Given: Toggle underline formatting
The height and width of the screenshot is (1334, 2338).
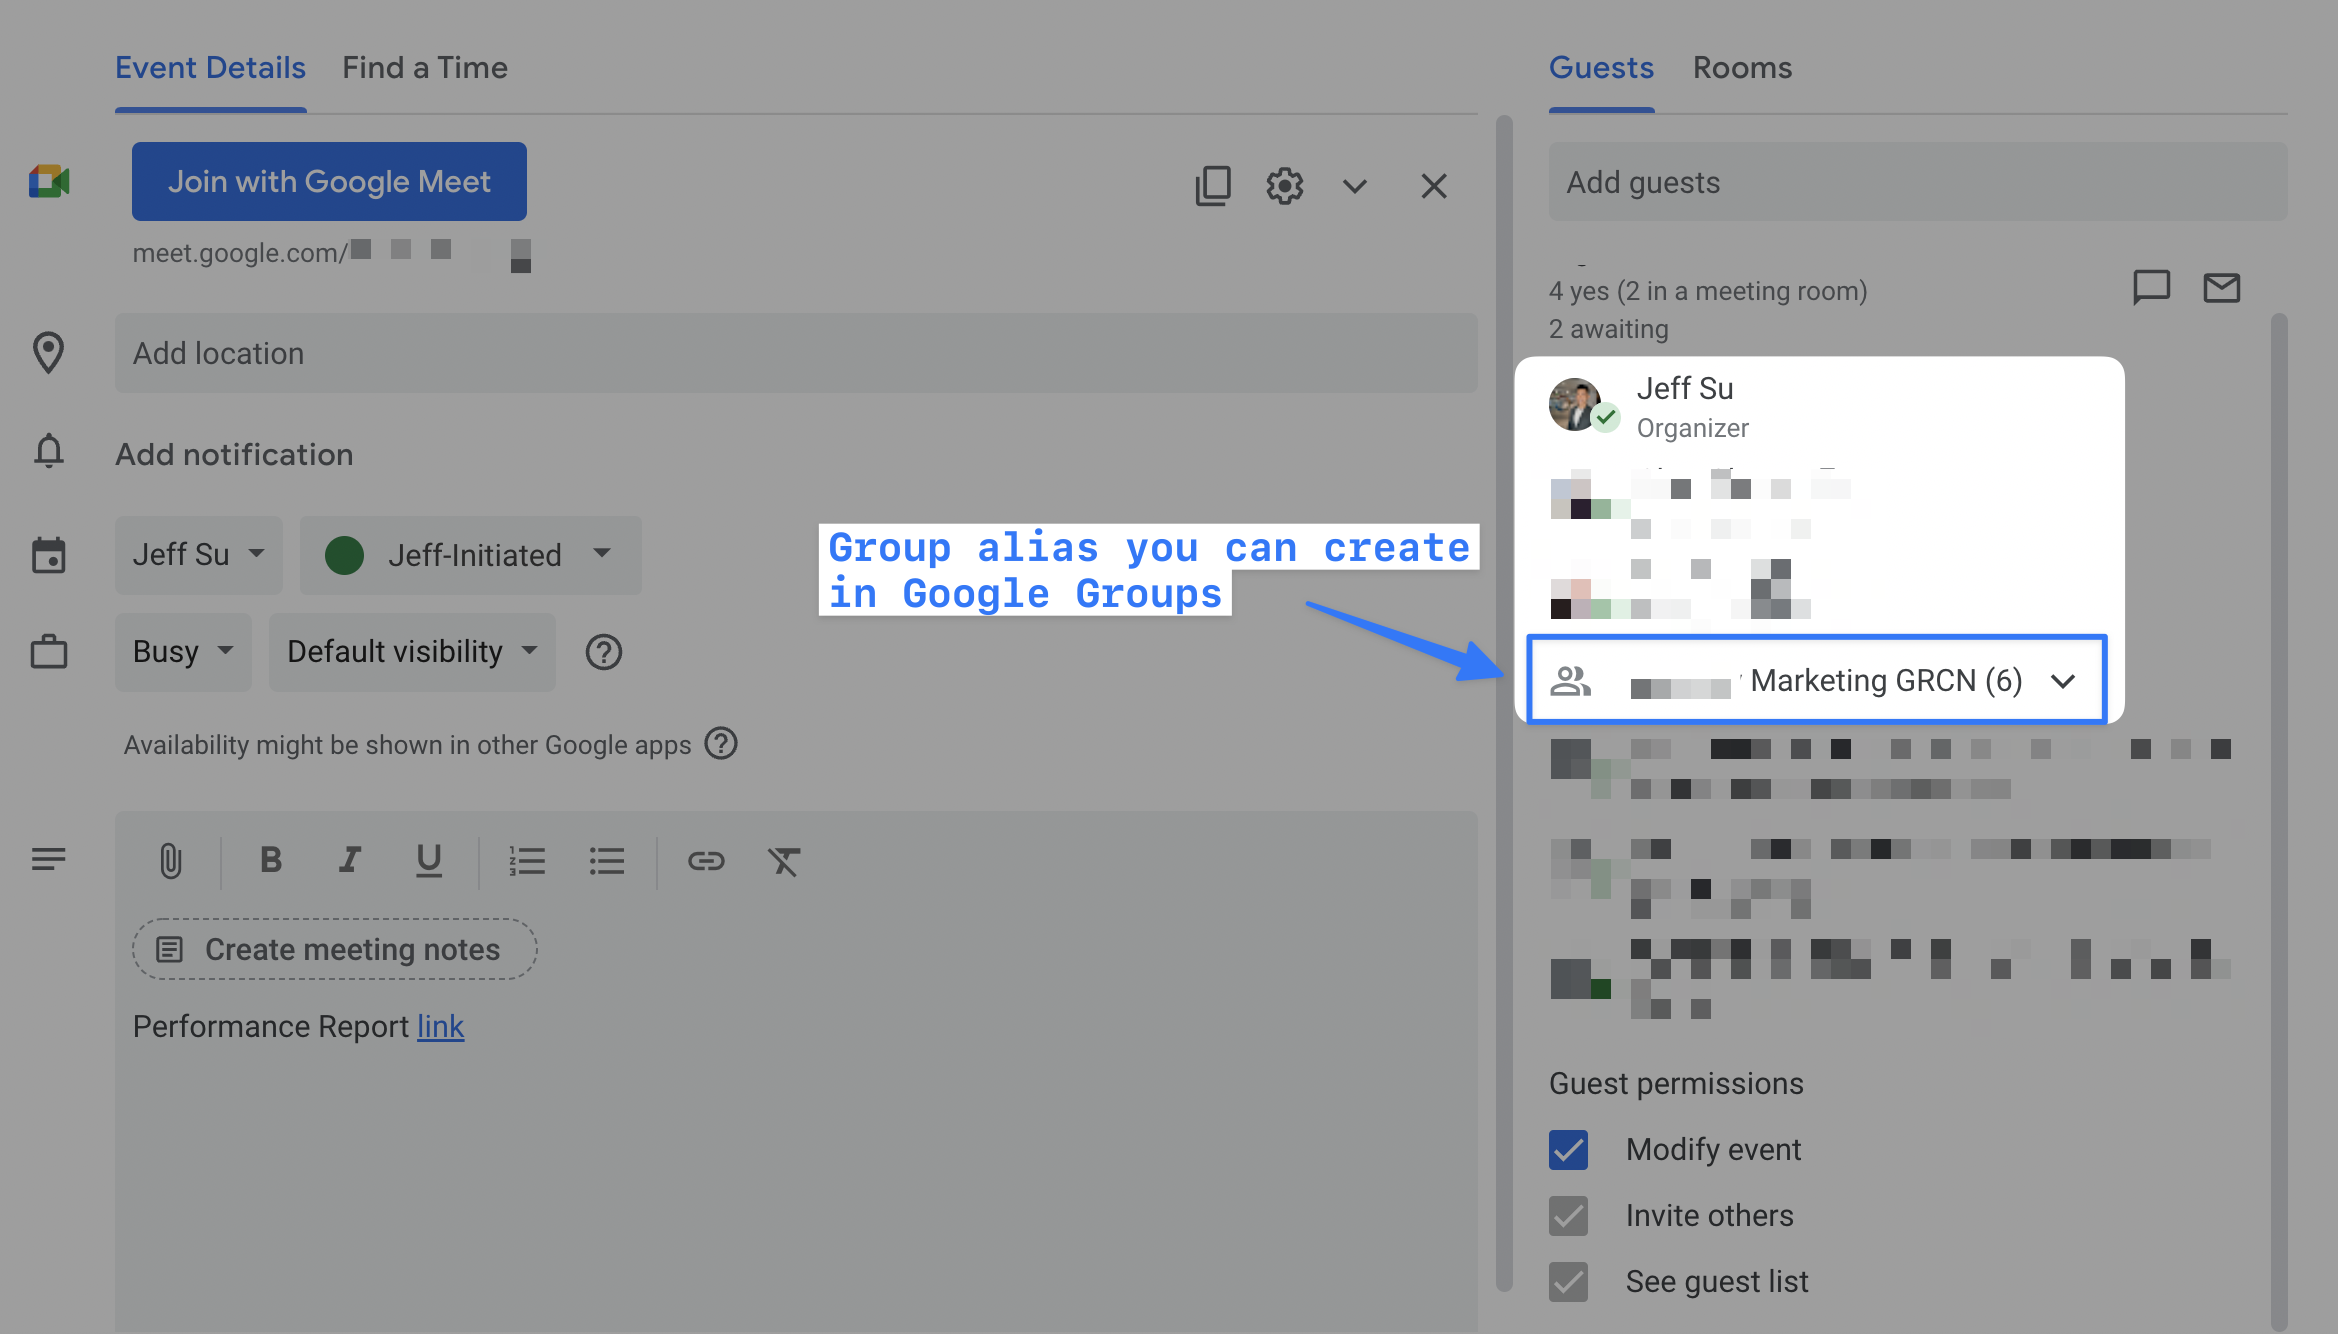Looking at the screenshot, I should (x=429, y=861).
